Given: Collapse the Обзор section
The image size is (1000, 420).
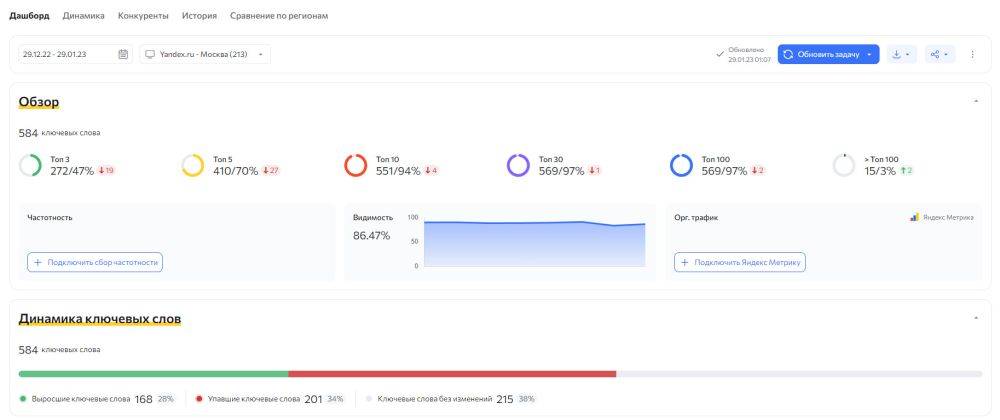Looking at the screenshot, I should 976,101.
